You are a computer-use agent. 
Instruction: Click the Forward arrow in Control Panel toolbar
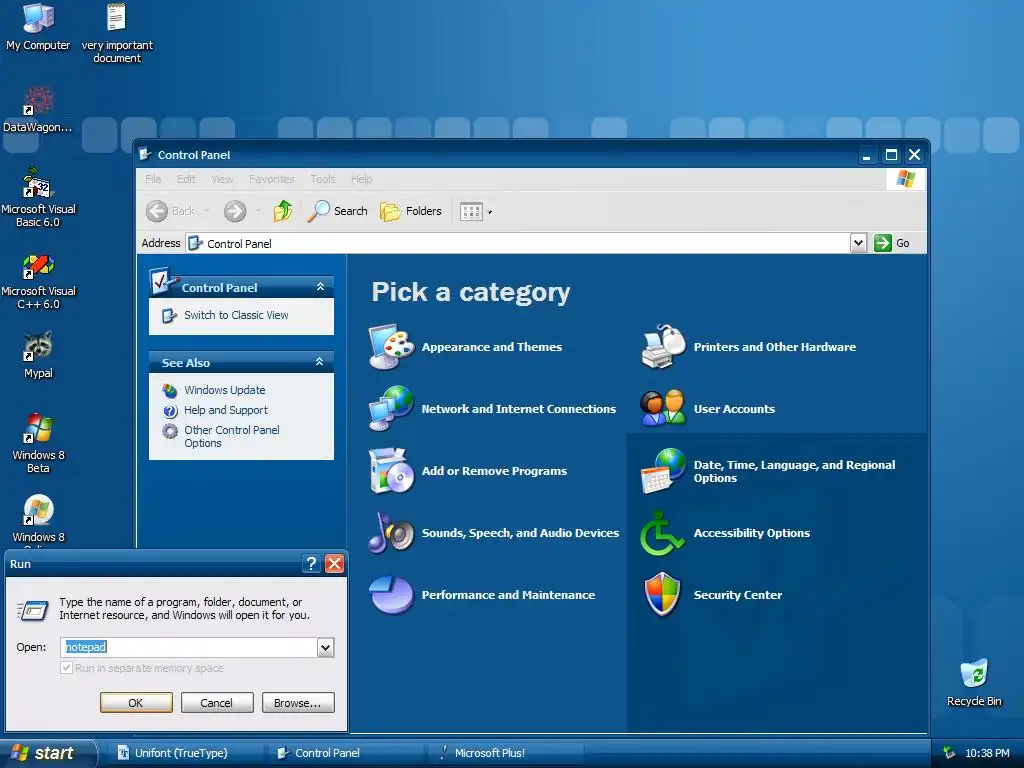tap(235, 211)
